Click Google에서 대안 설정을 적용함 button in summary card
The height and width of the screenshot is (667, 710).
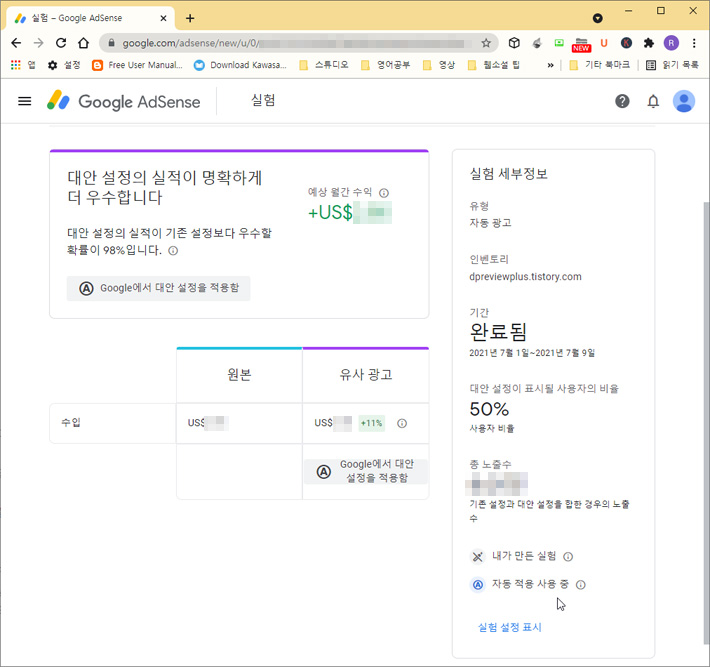(x=158, y=288)
